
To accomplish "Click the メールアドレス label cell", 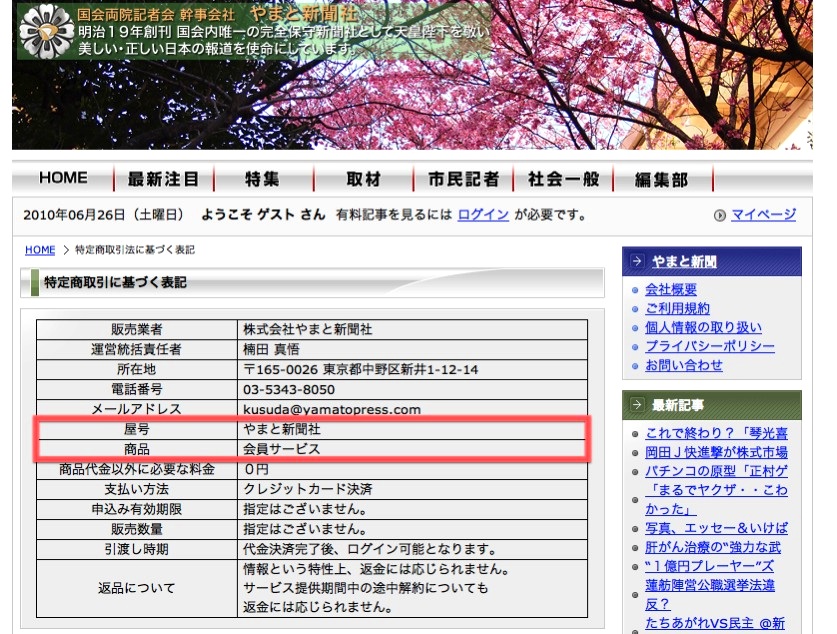I will pos(137,409).
